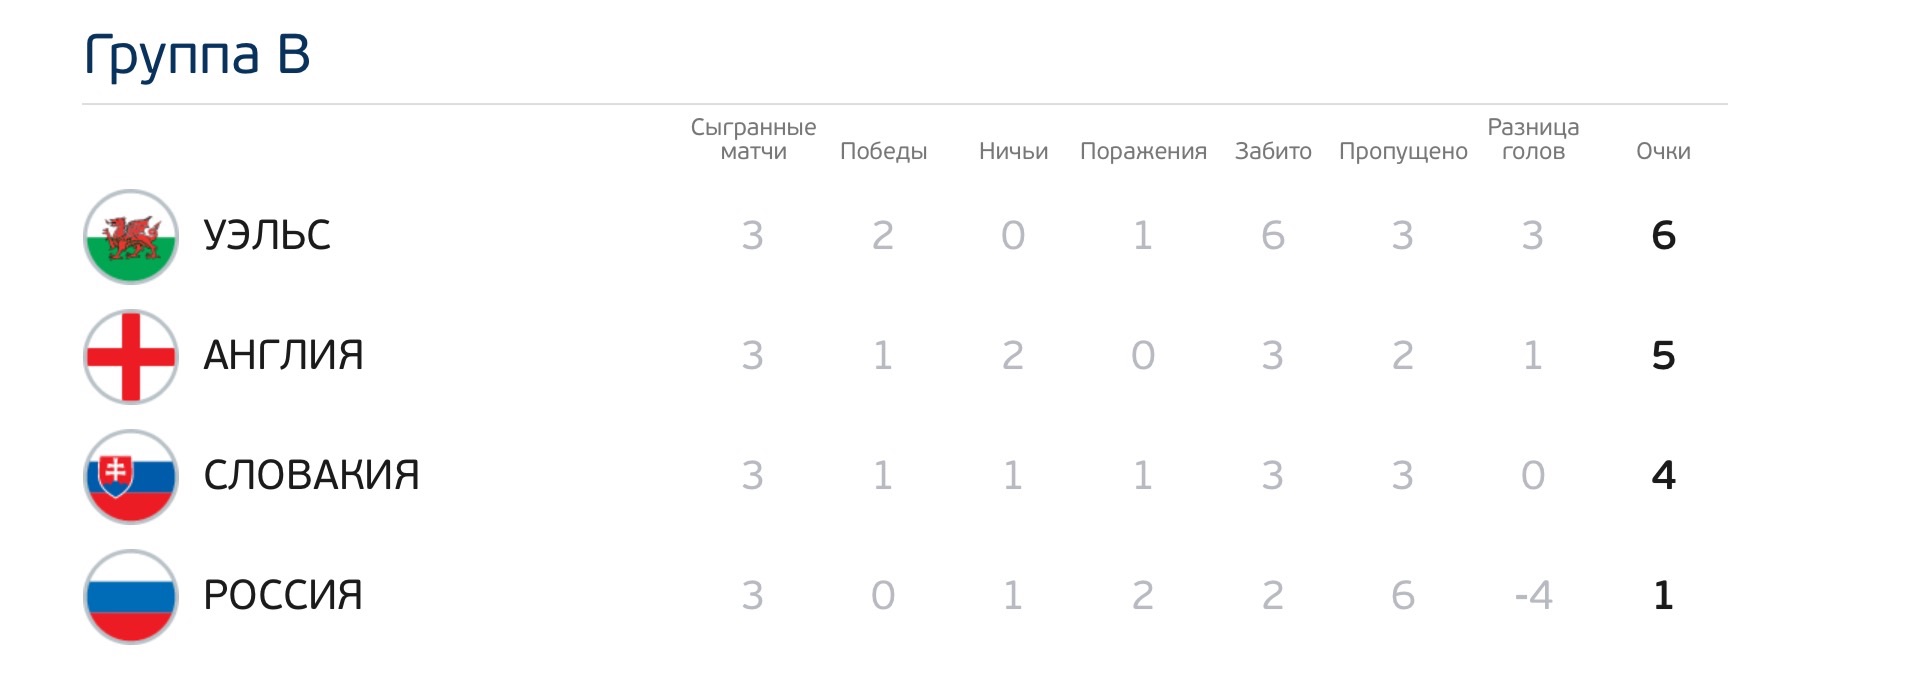Image resolution: width=1907 pixels, height=679 pixels.
Task: Click England's bold points value 5
Action: point(1663,356)
